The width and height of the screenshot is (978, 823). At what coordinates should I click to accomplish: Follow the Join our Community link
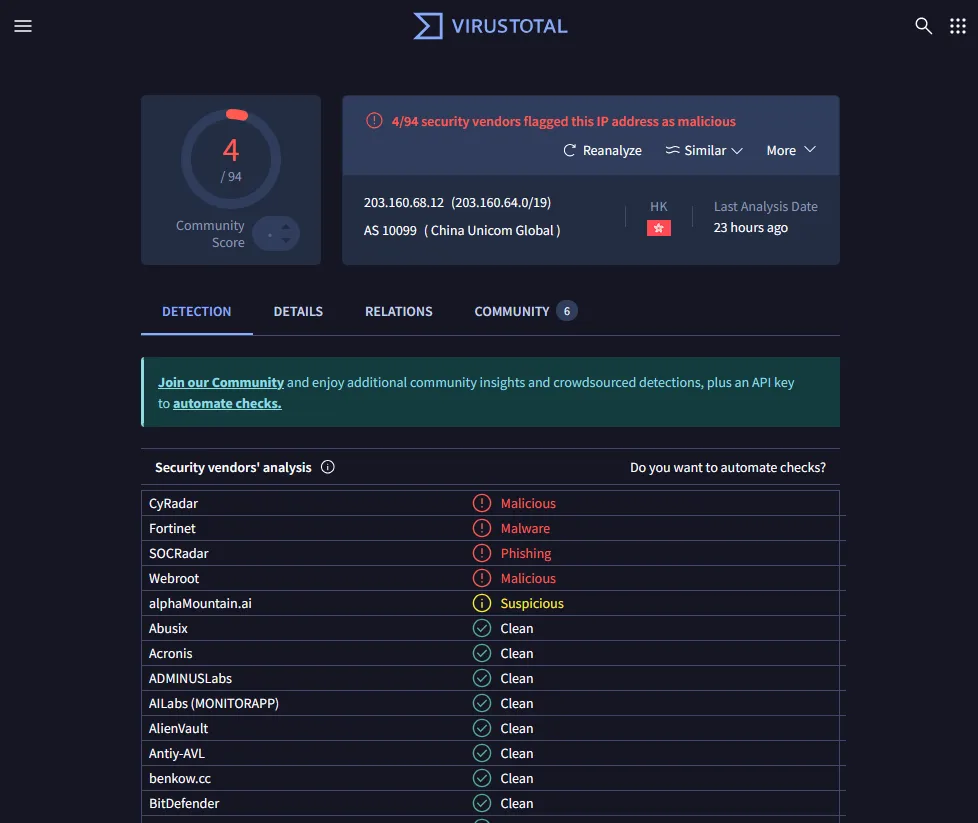pos(221,382)
